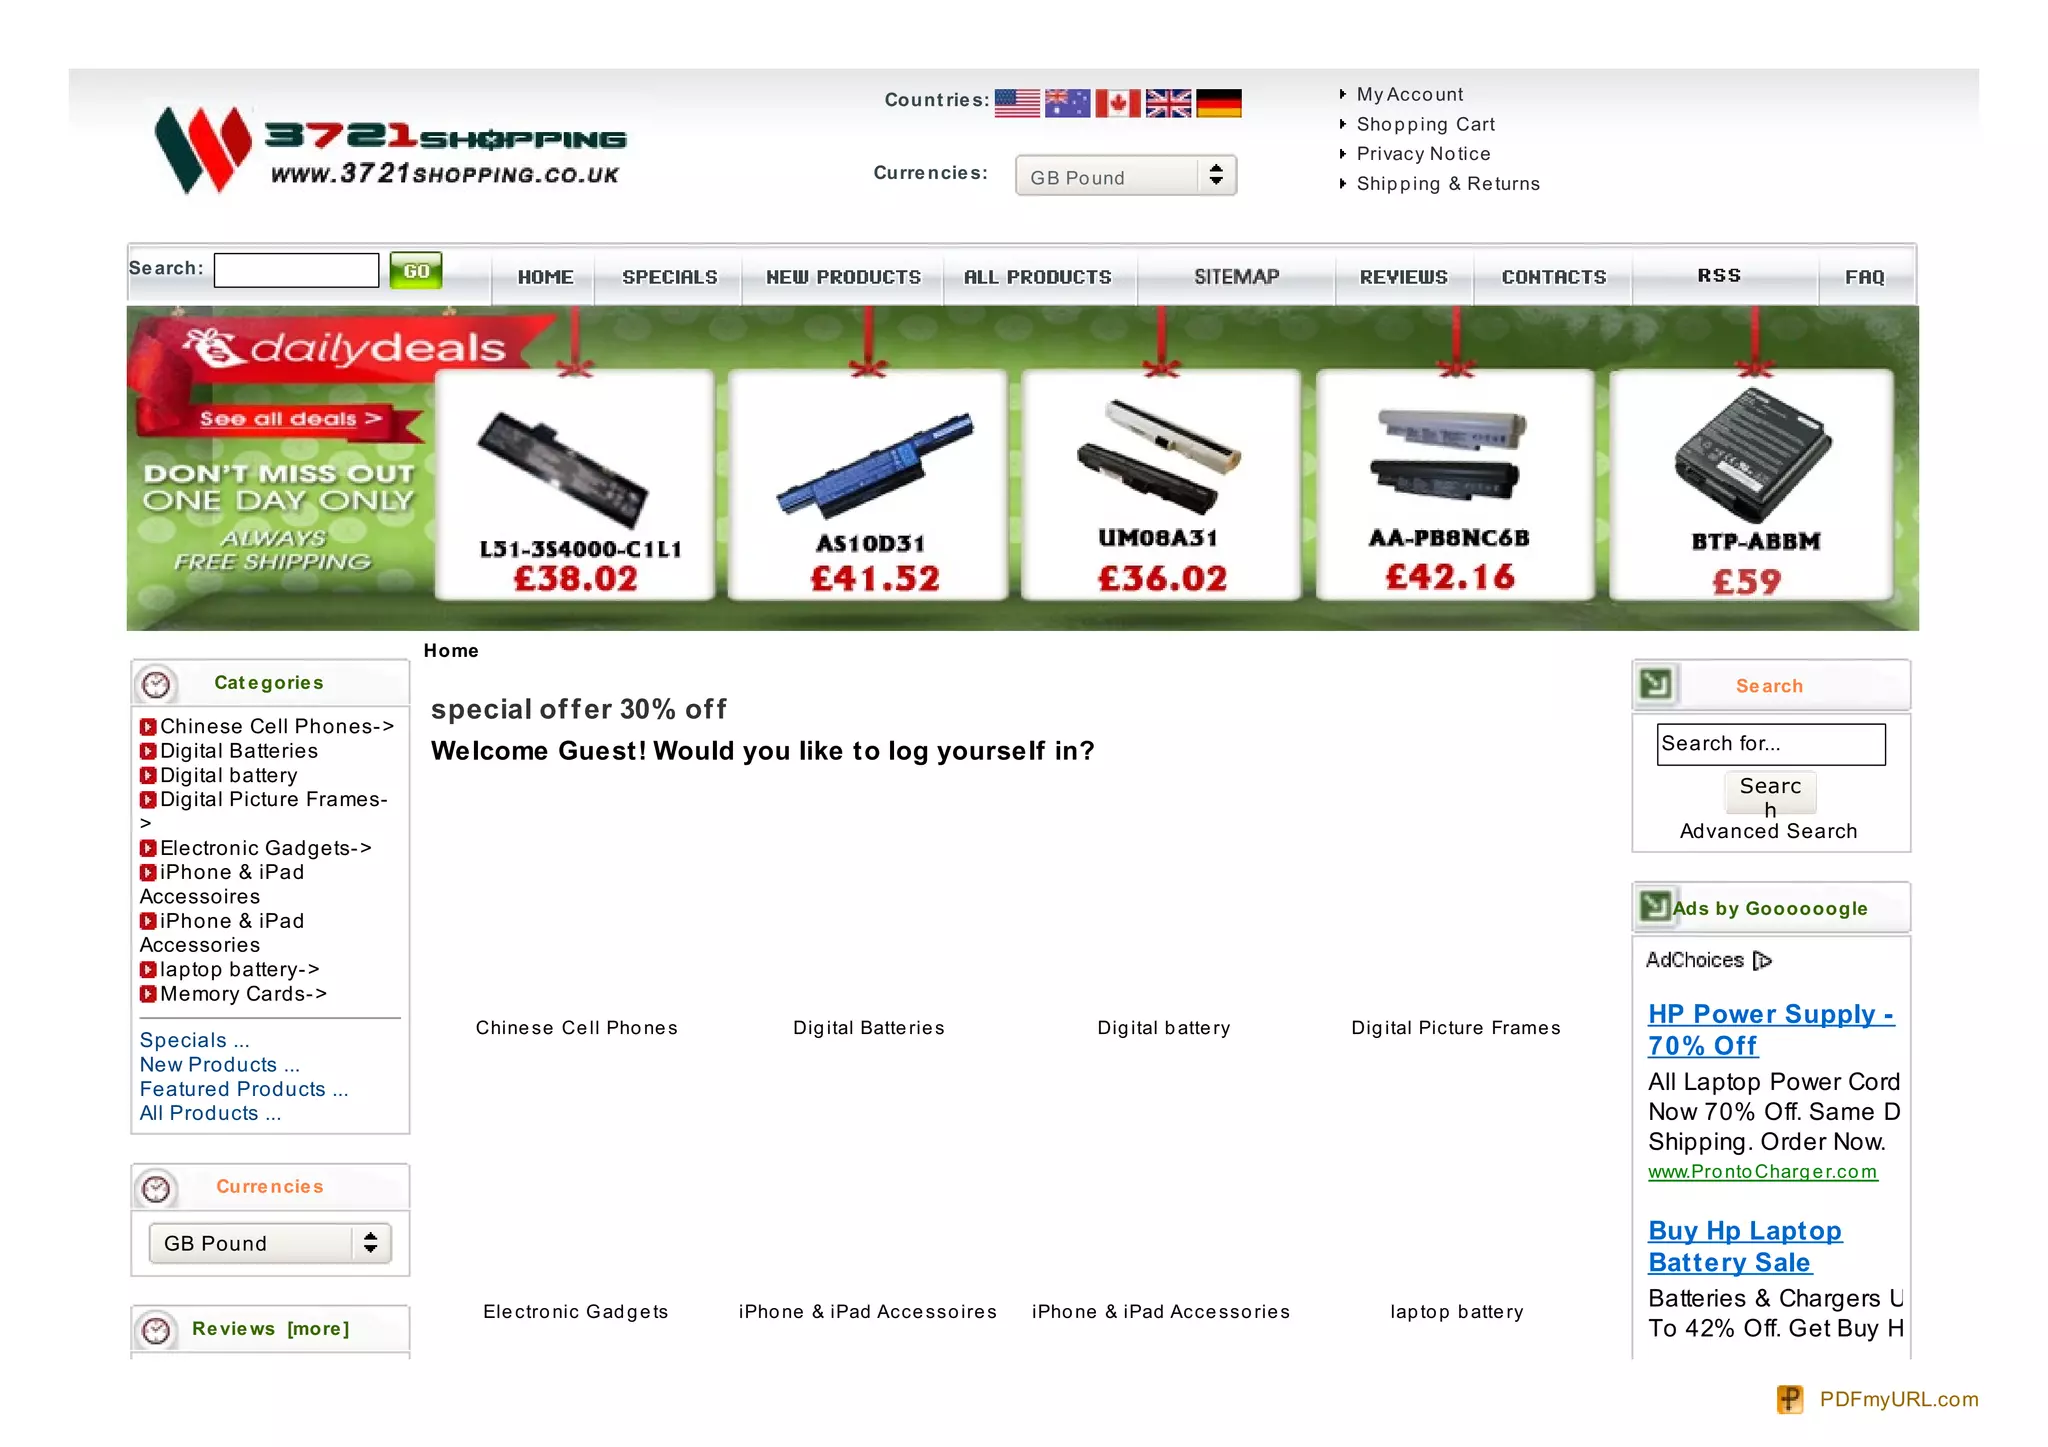Choose the Canada flag icon
Viewport: 2048px width, 1447px height.
click(1118, 103)
